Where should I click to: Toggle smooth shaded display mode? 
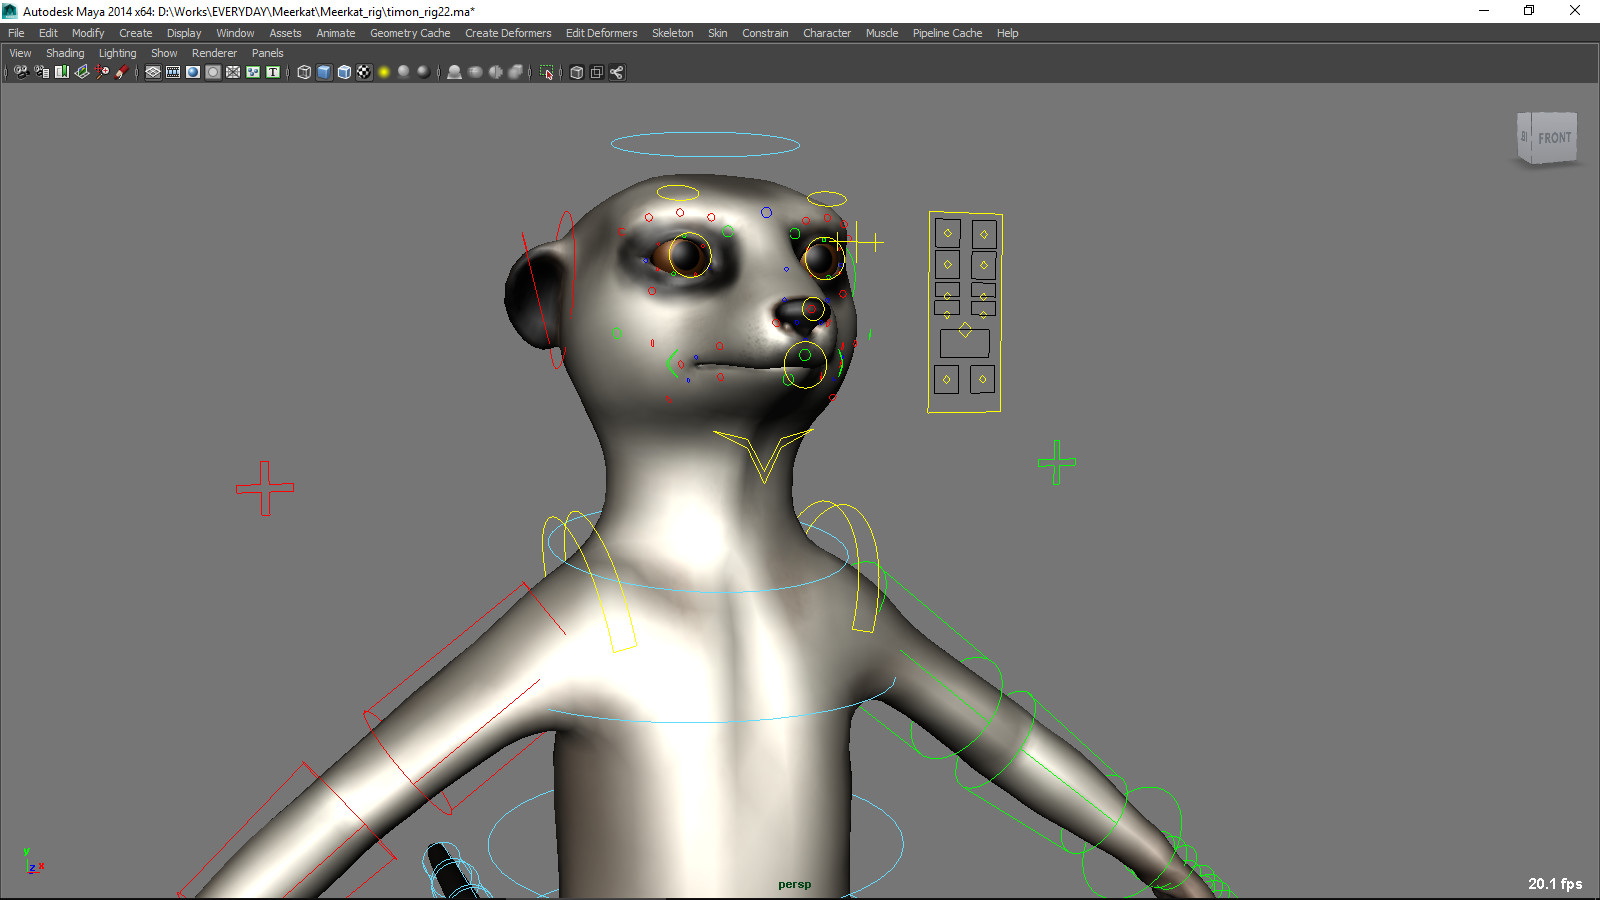(x=324, y=71)
